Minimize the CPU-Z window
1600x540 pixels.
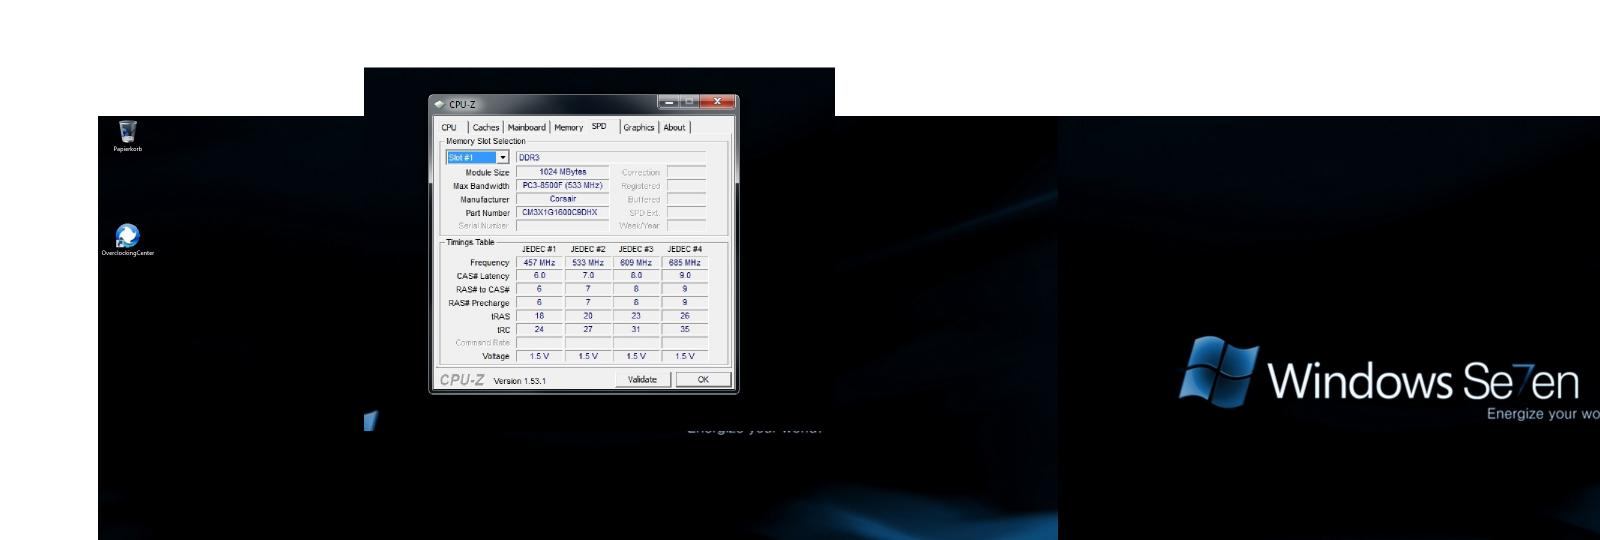(669, 101)
